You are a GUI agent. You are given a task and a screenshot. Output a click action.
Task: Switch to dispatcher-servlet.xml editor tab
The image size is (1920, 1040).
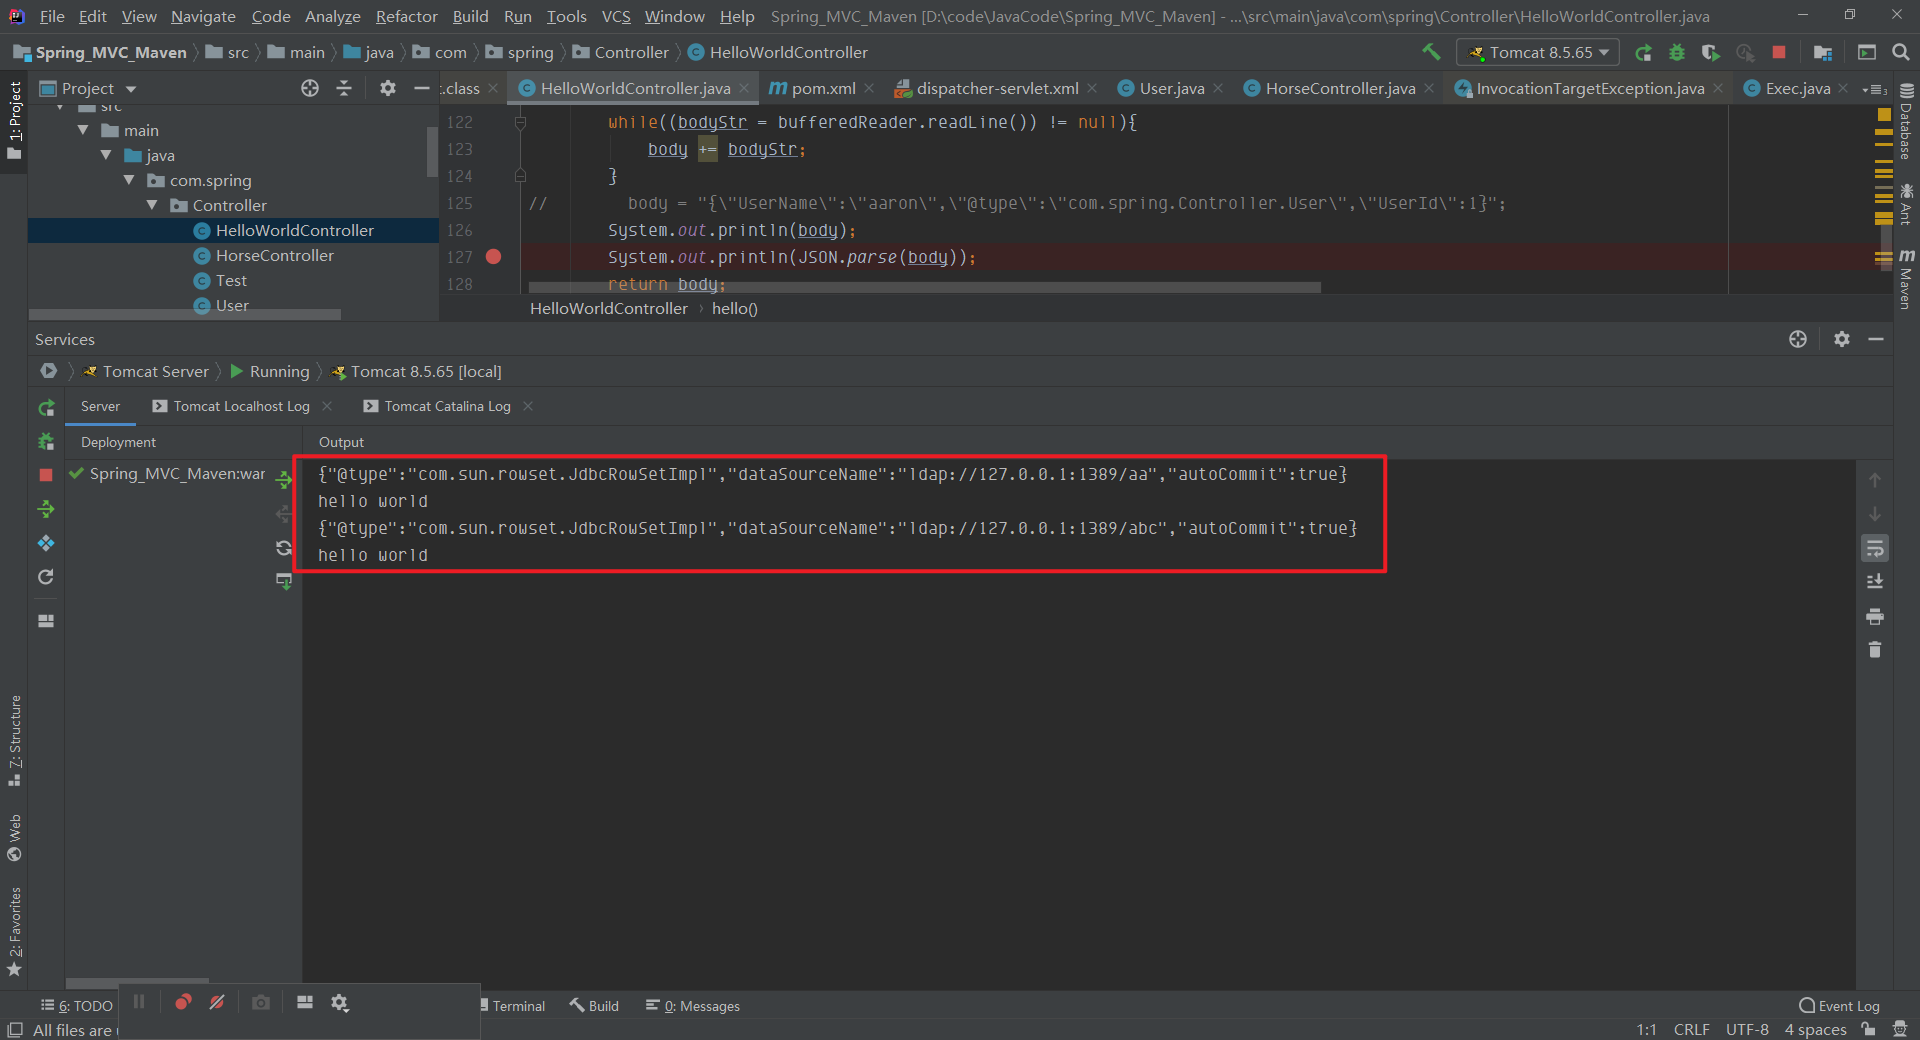[997, 88]
